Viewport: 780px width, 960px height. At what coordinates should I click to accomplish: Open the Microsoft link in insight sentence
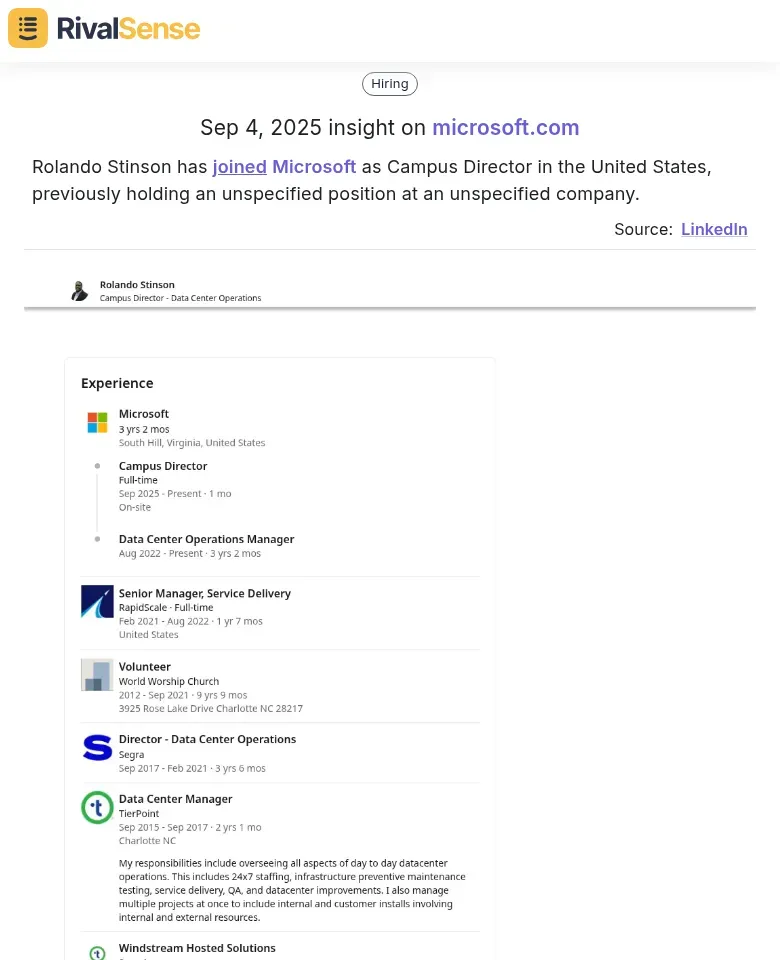314,167
